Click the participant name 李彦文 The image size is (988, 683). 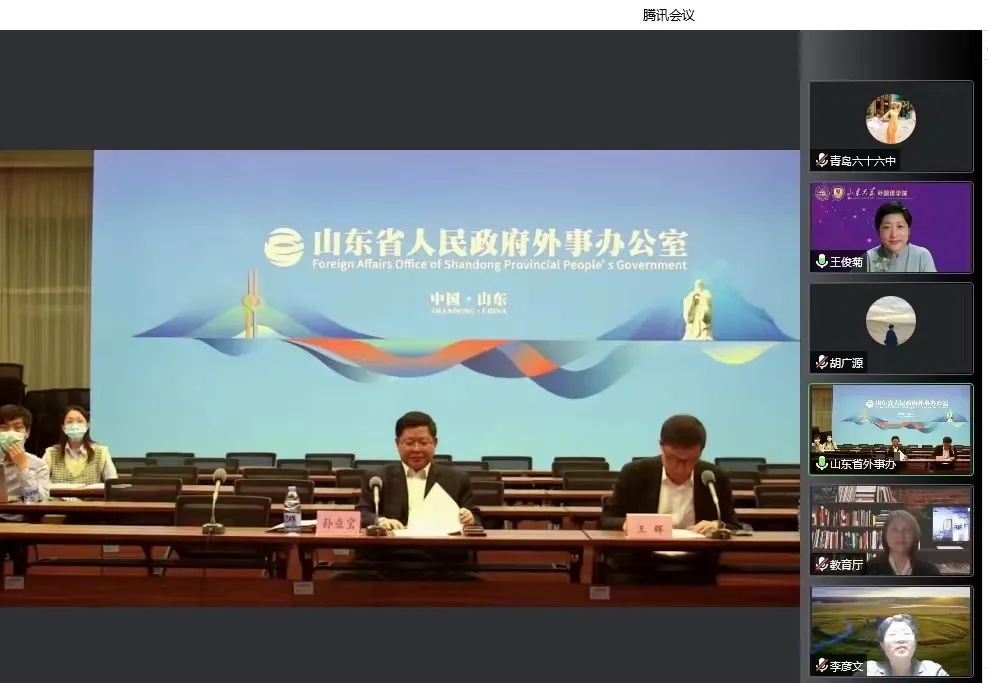[846, 665]
